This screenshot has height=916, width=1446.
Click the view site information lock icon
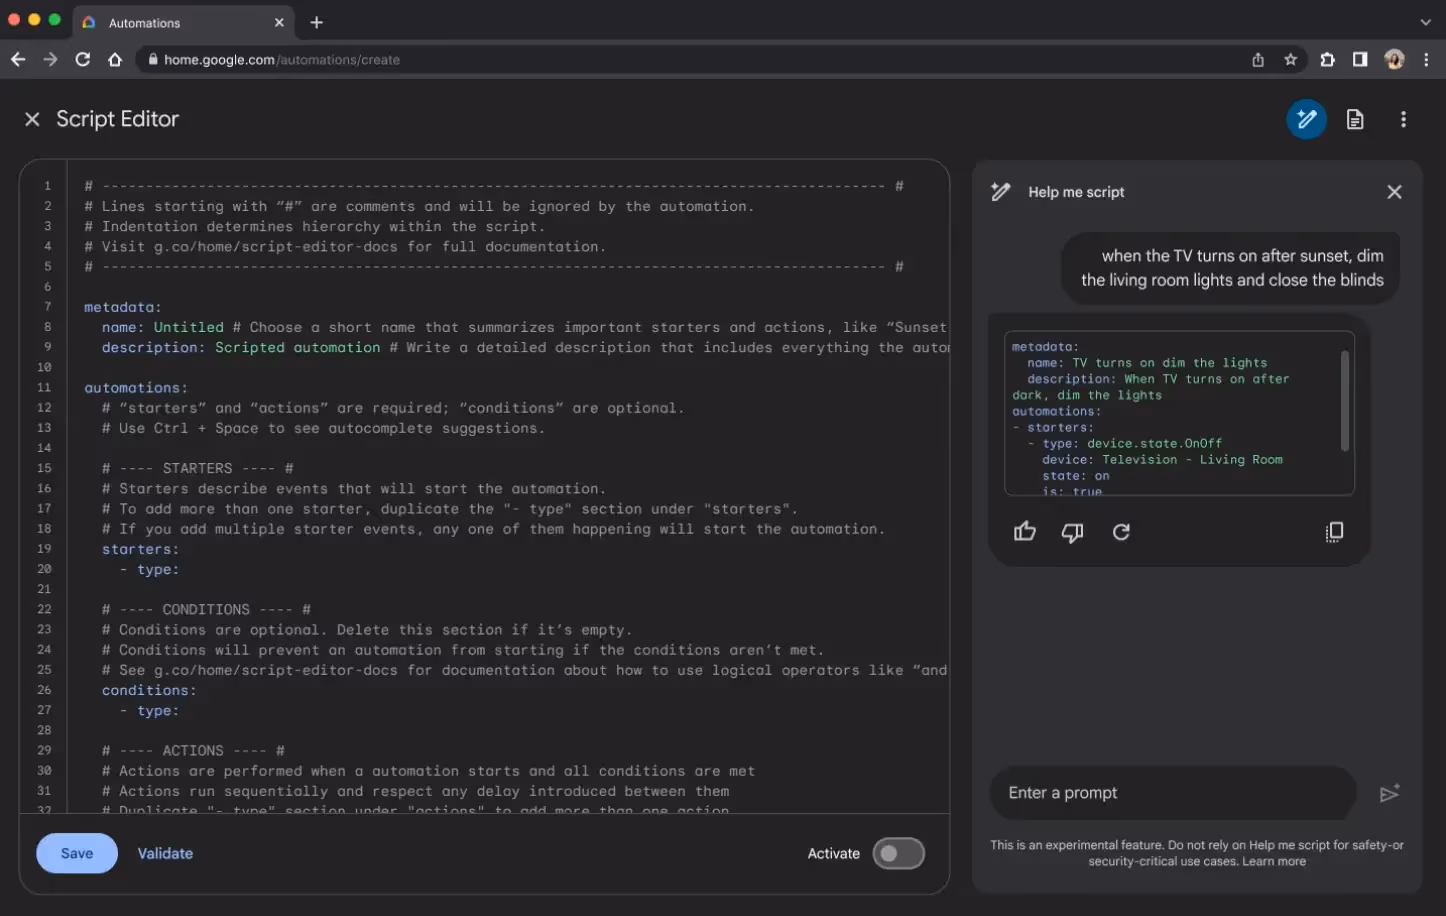tap(153, 60)
